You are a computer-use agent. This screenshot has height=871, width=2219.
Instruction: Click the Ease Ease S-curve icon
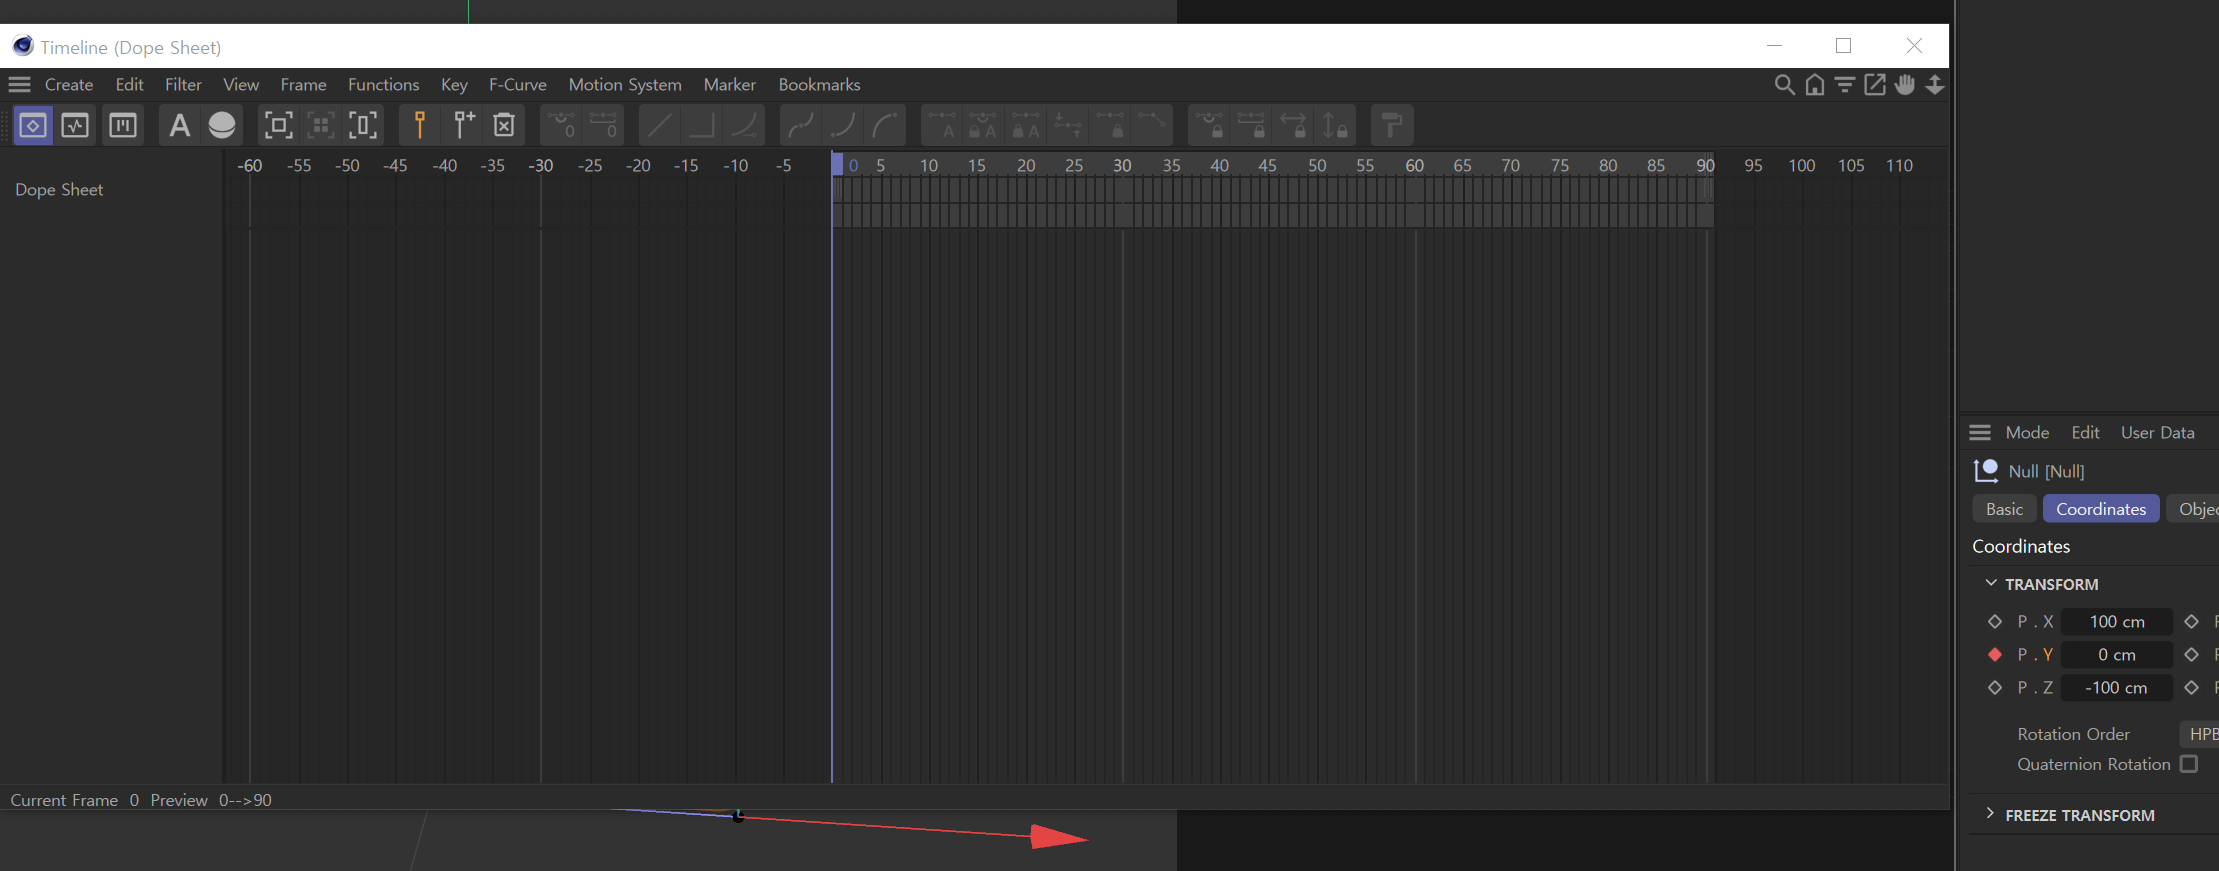[801, 126]
